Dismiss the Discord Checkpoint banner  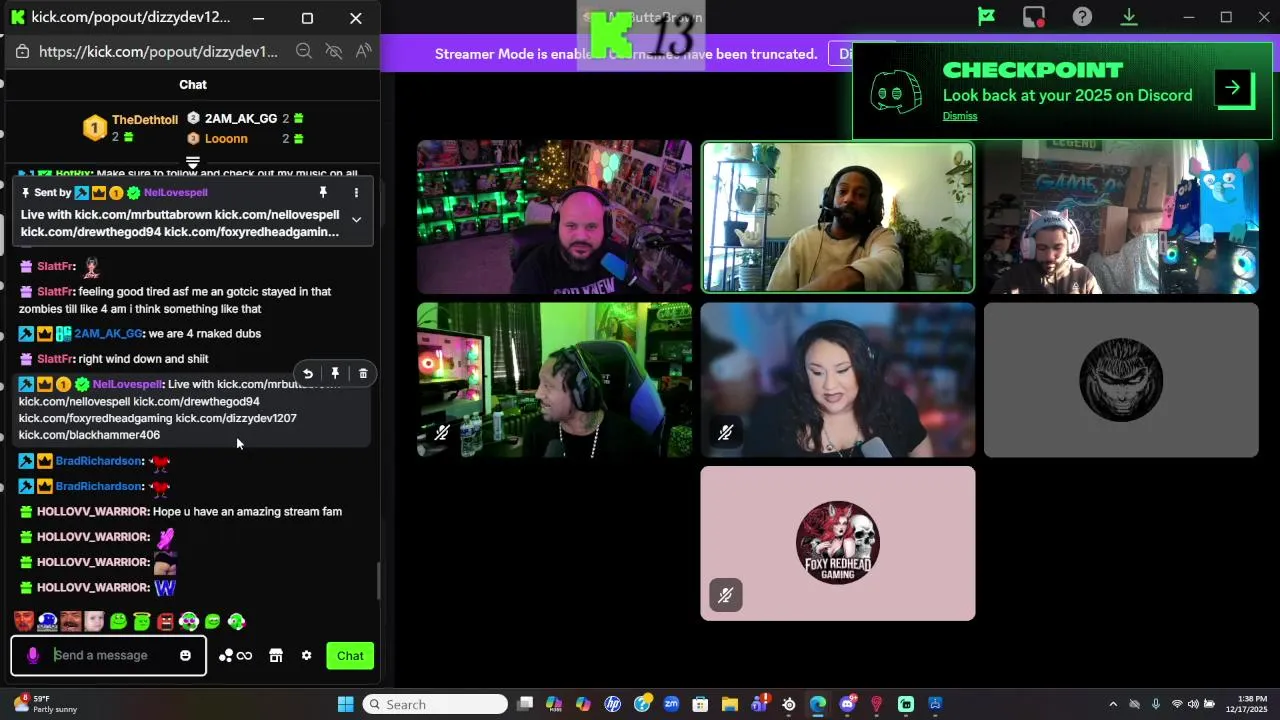[x=960, y=116]
